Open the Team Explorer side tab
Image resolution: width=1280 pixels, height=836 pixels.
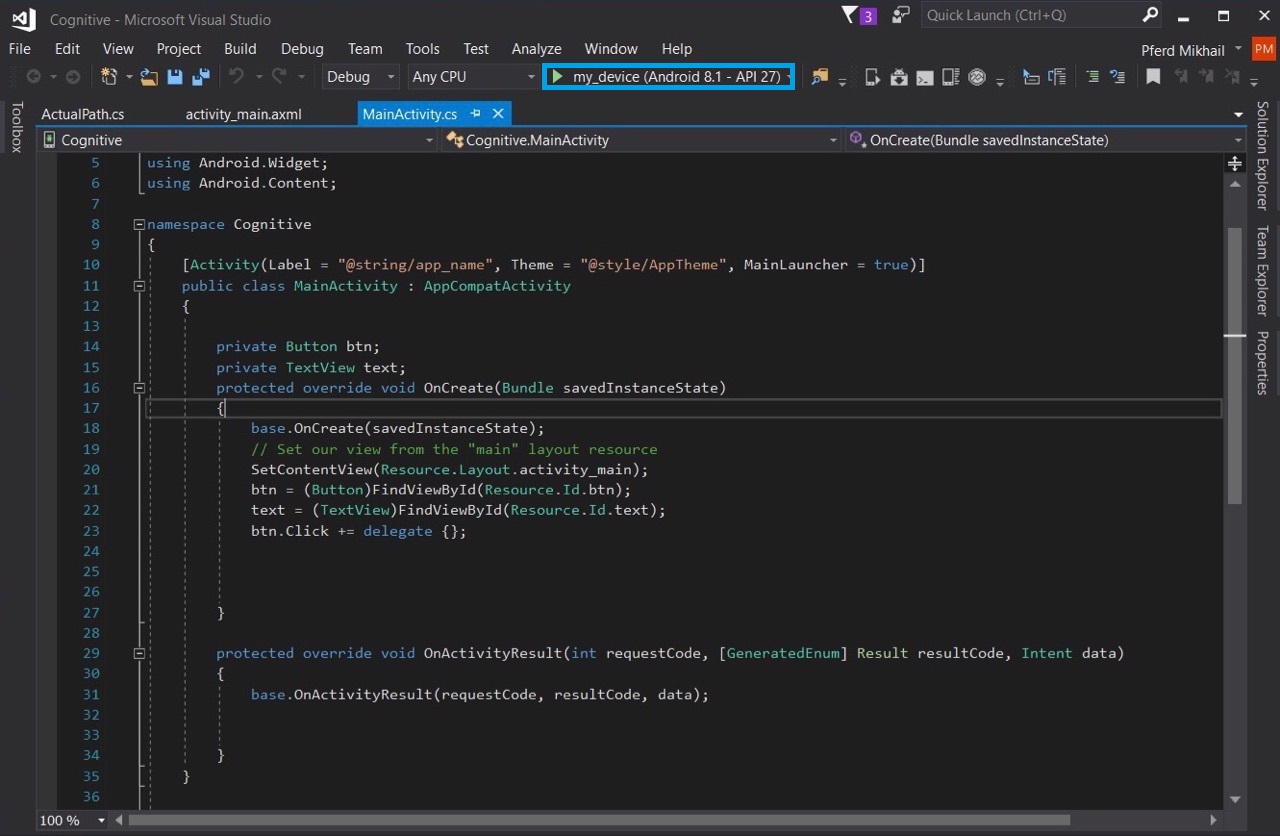coord(1262,270)
